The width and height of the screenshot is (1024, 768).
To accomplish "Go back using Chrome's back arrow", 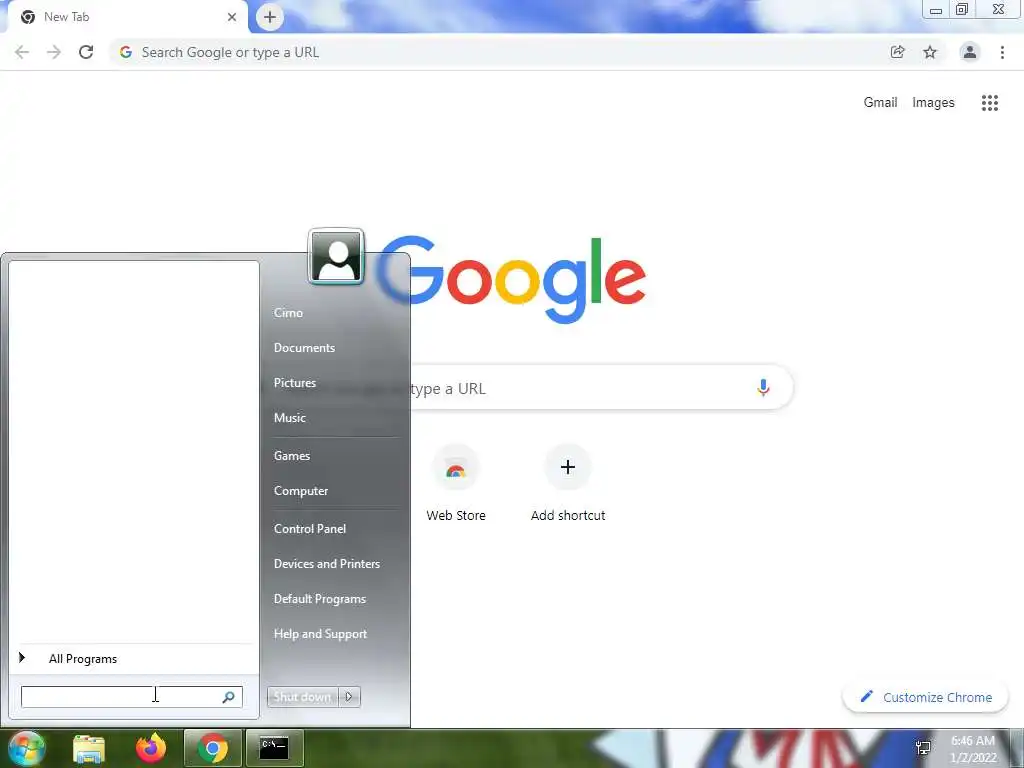I will [x=22, y=52].
